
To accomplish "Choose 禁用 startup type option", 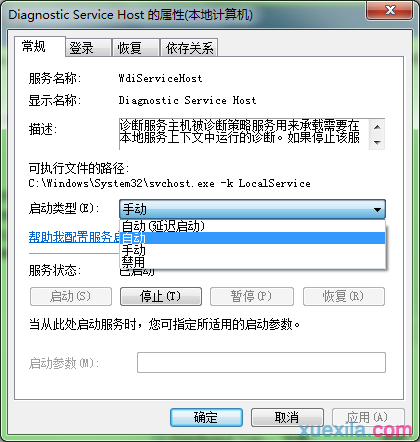I will coord(252,262).
